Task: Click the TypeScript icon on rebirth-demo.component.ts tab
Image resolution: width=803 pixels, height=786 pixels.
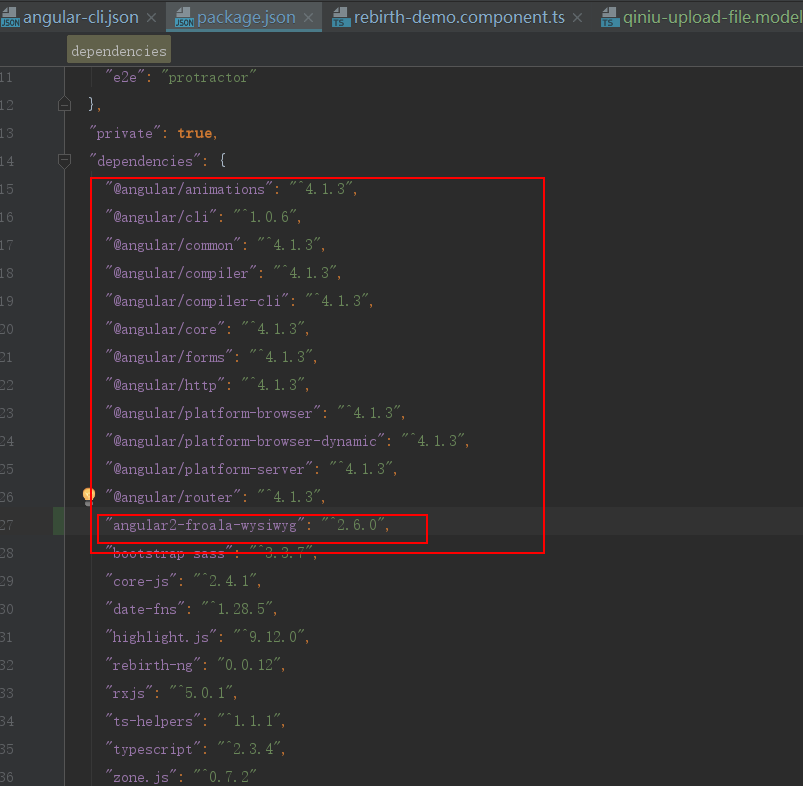Action: click(342, 17)
